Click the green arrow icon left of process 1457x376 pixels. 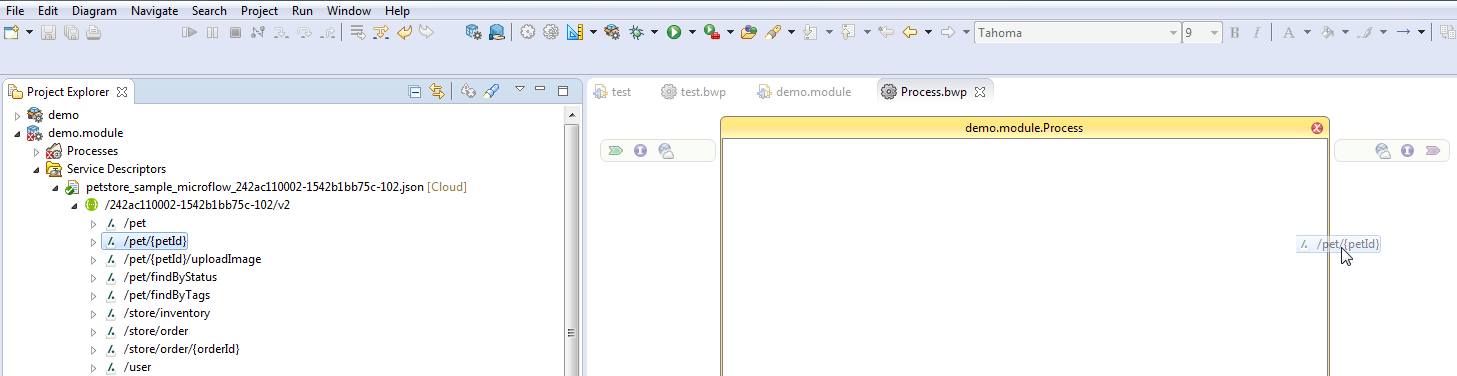[616, 151]
